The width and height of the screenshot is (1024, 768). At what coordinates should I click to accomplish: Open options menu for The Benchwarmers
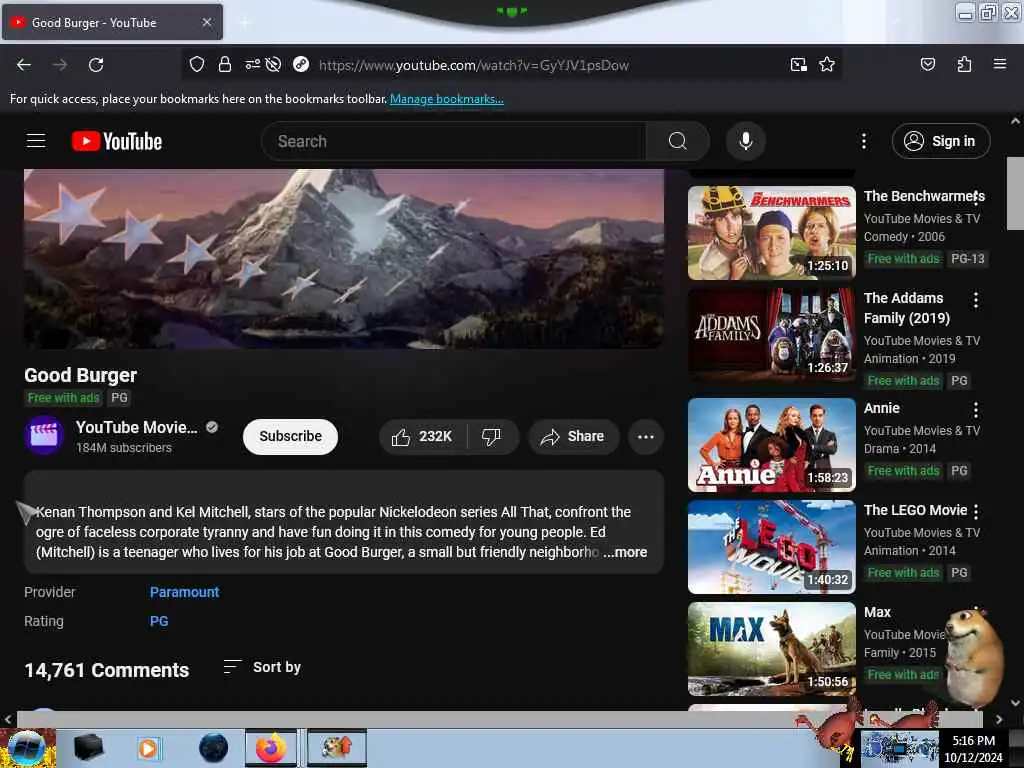tap(976, 197)
